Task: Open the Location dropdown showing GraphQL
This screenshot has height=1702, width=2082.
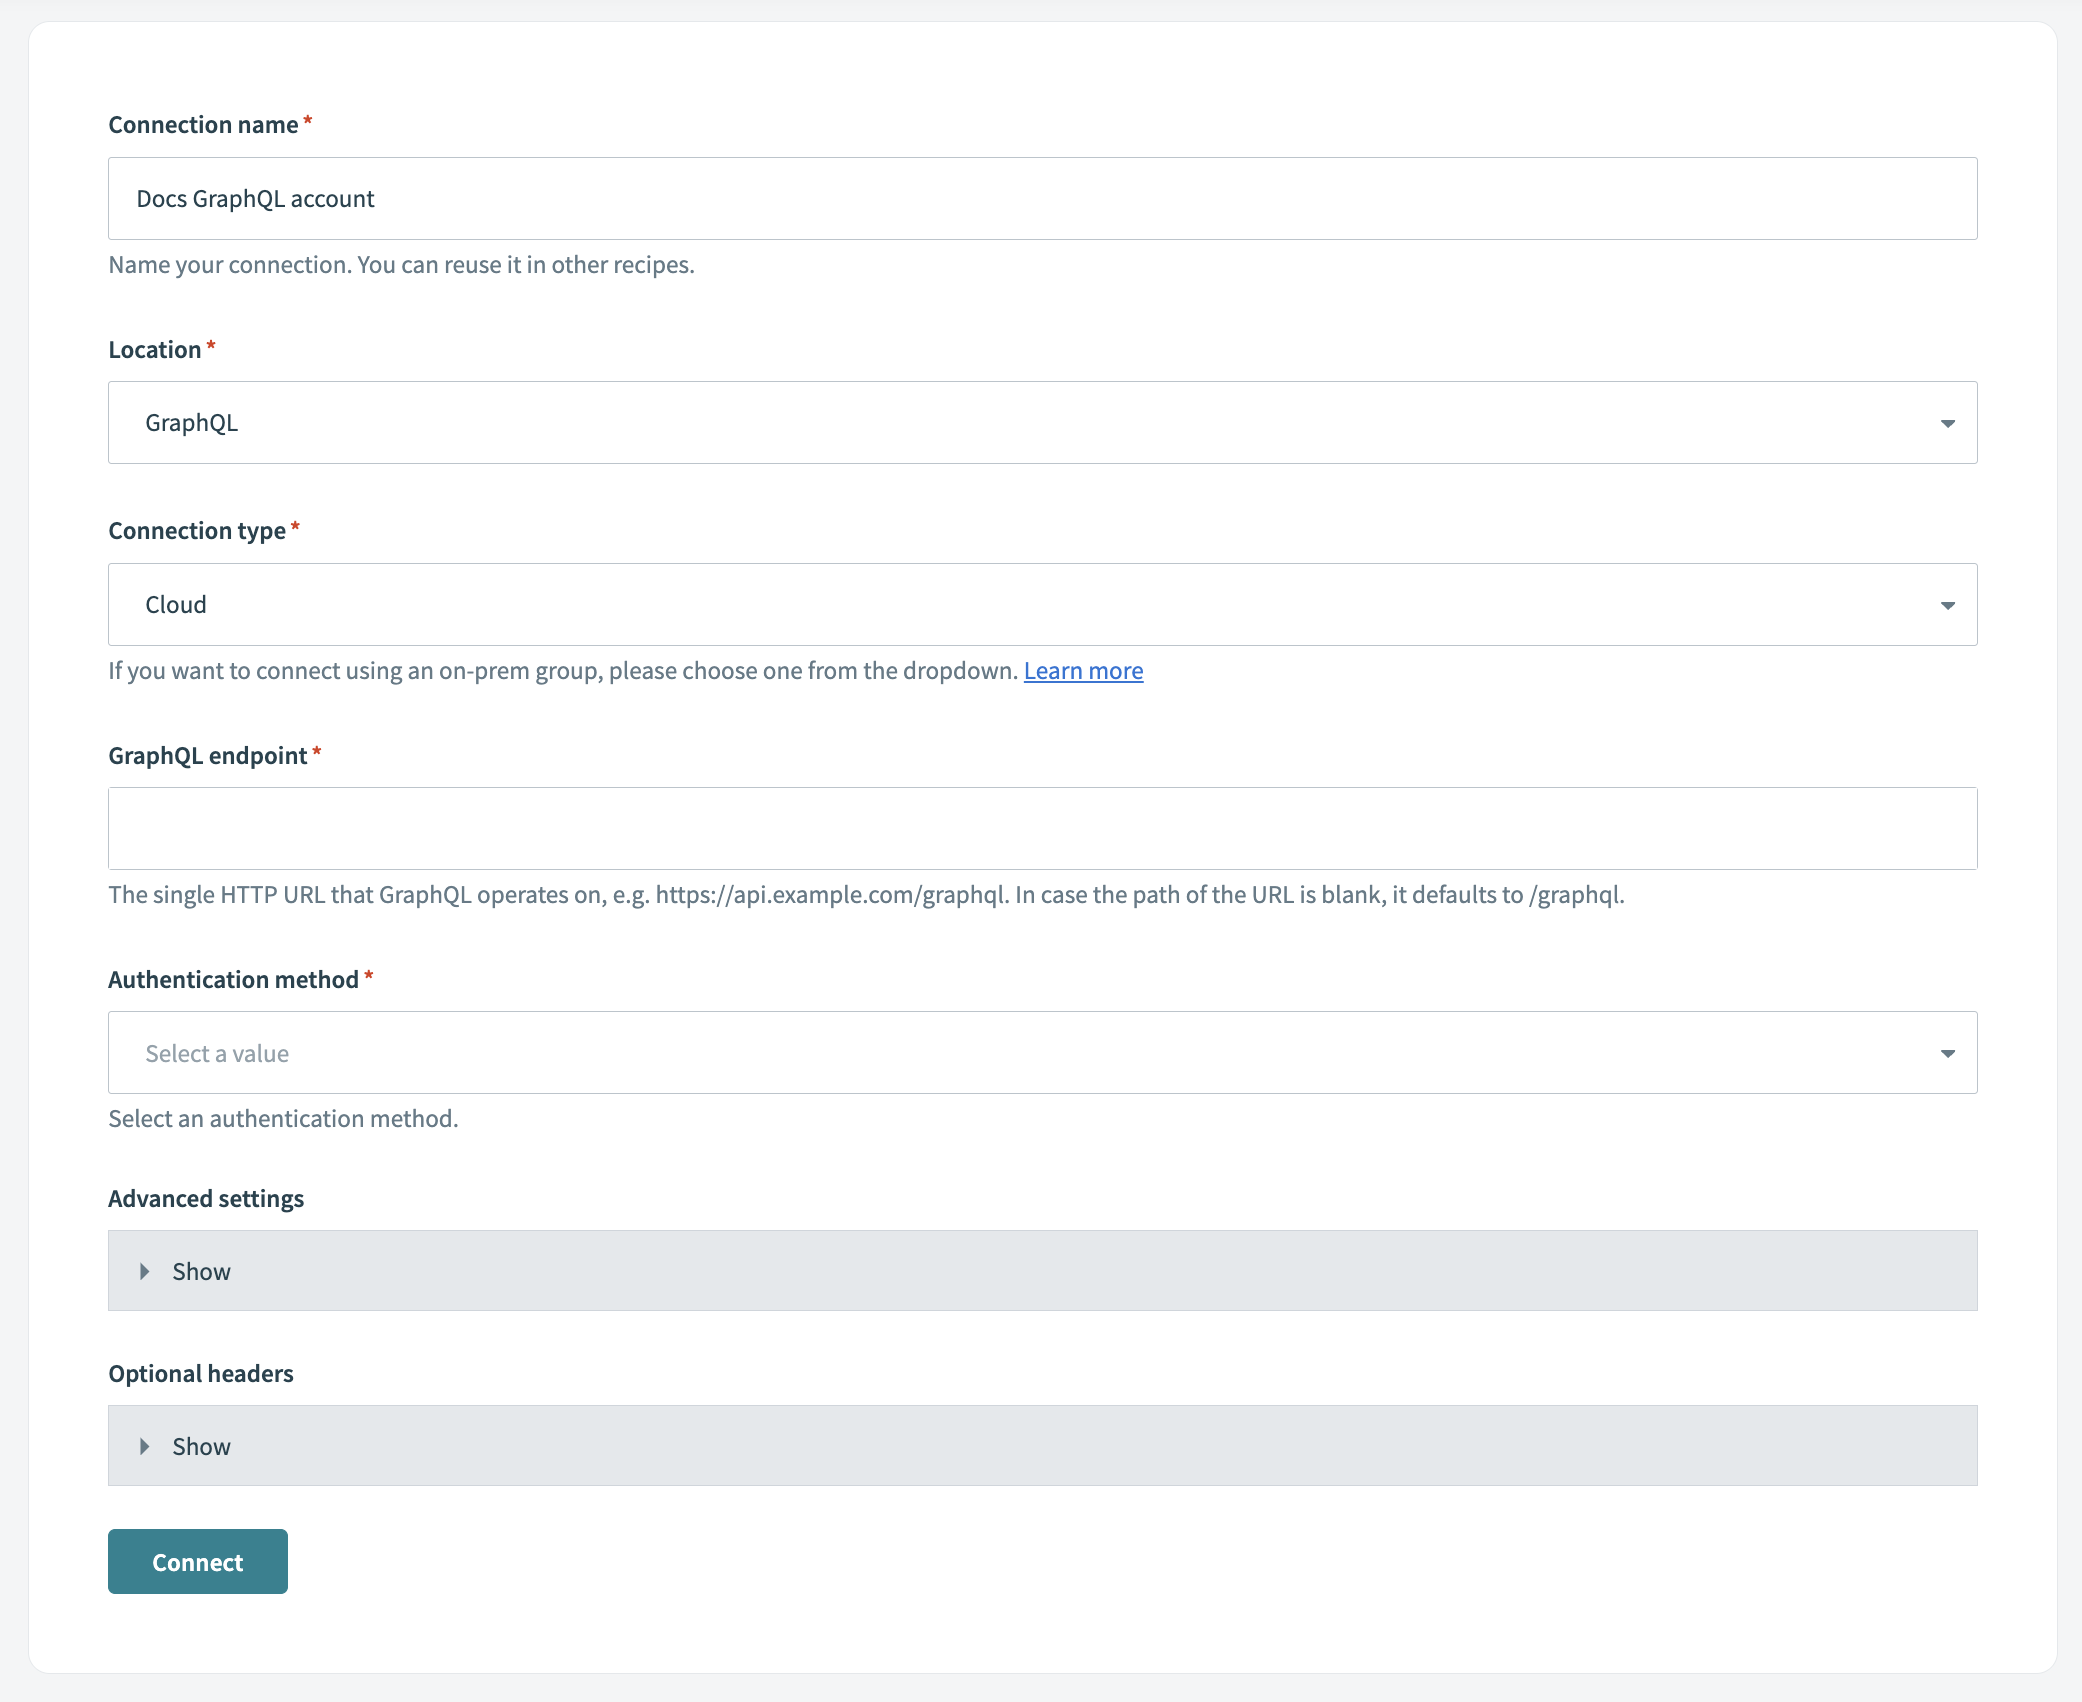Action: (x=1042, y=422)
